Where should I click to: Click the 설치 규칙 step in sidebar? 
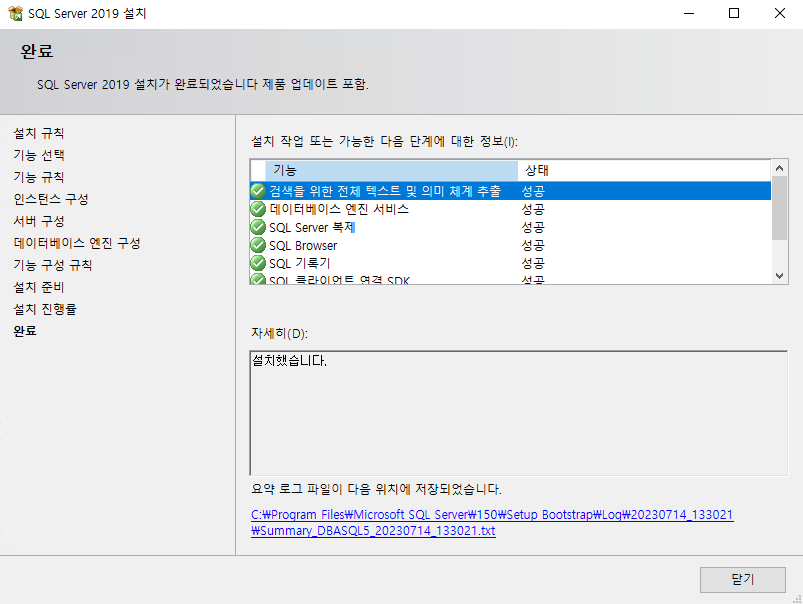tap(39, 133)
